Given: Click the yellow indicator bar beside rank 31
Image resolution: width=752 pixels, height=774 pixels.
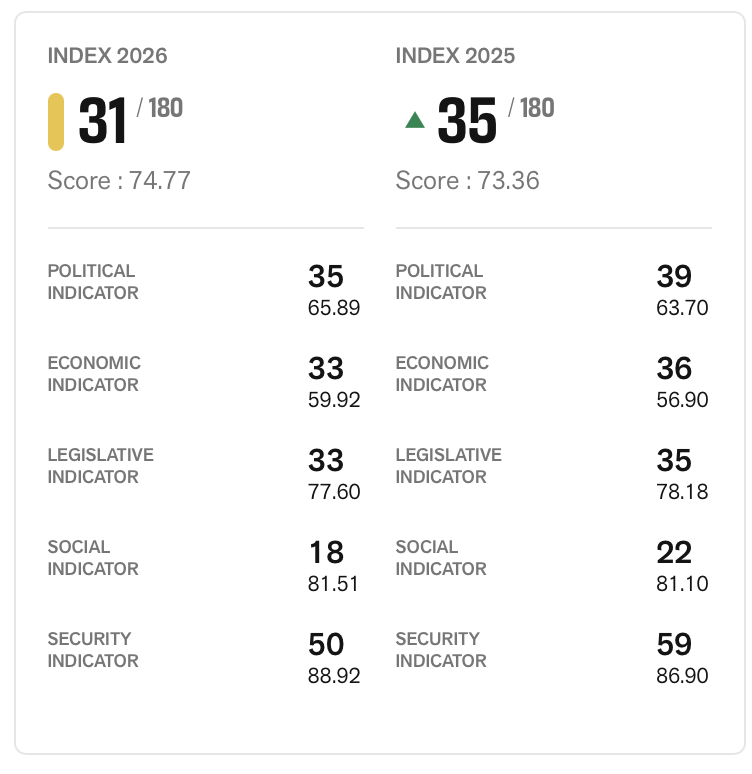Looking at the screenshot, I should [56, 121].
